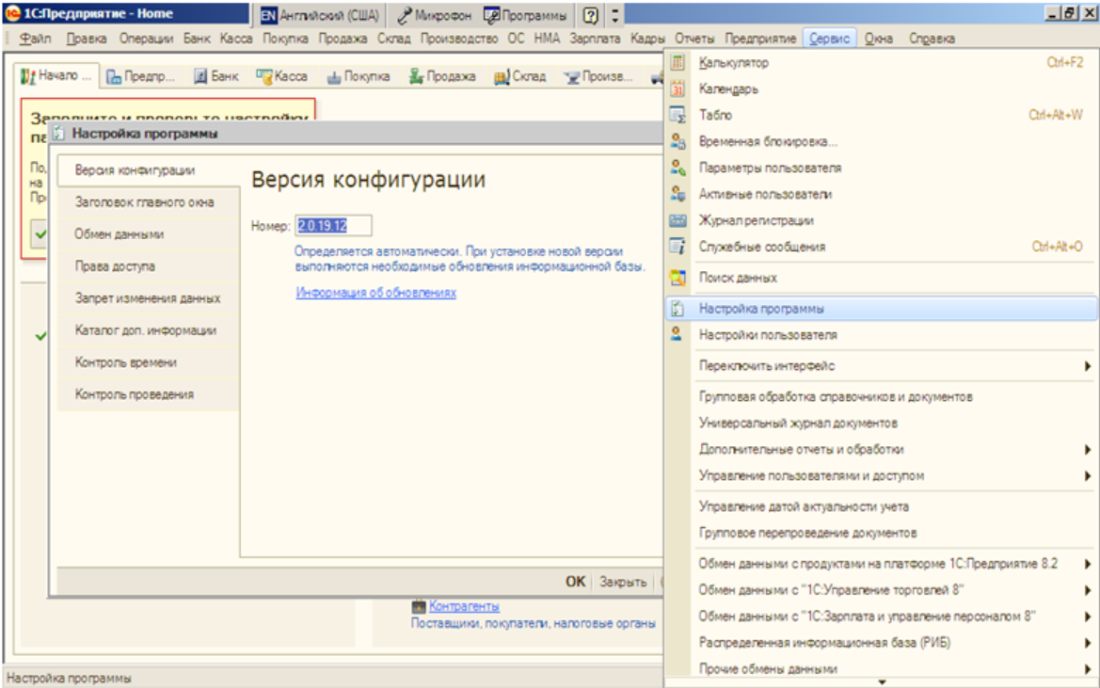Open the Файл menu
This screenshot has height=688, width=1100.
35,39
